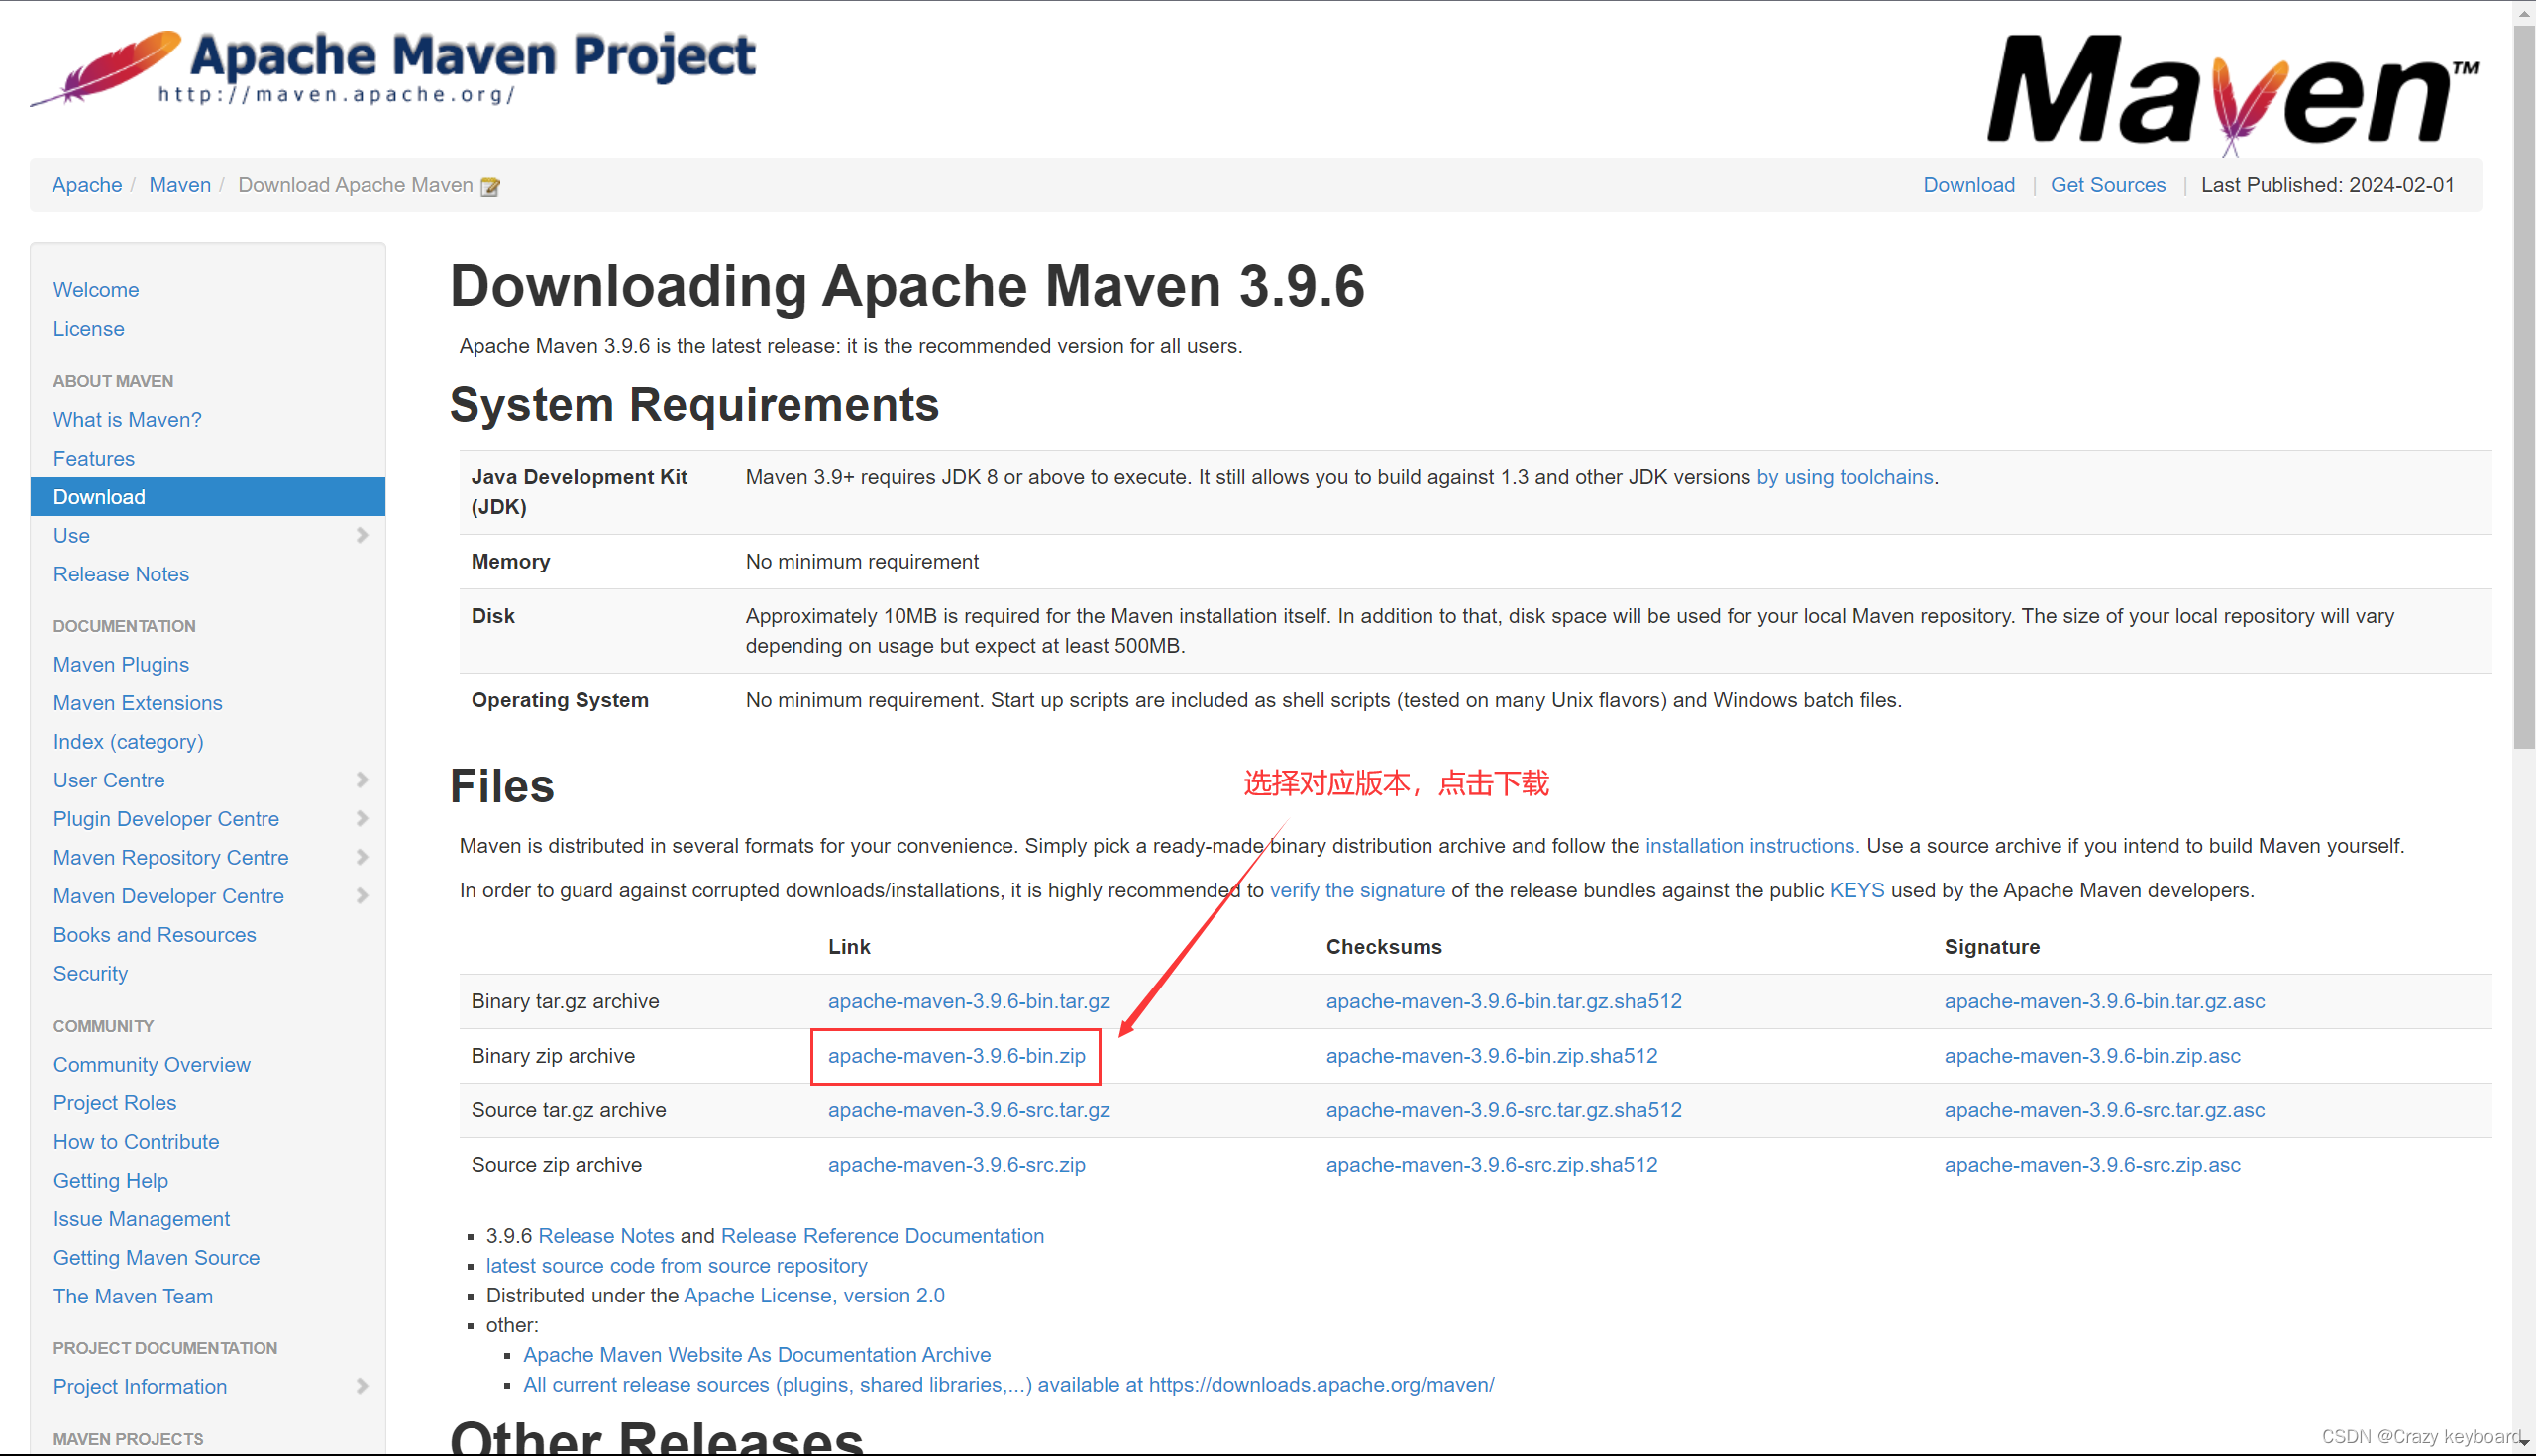This screenshot has height=1456, width=2536.
Task: Click the verify the signature link
Action: pyautogui.click(x=1357, y=890)
